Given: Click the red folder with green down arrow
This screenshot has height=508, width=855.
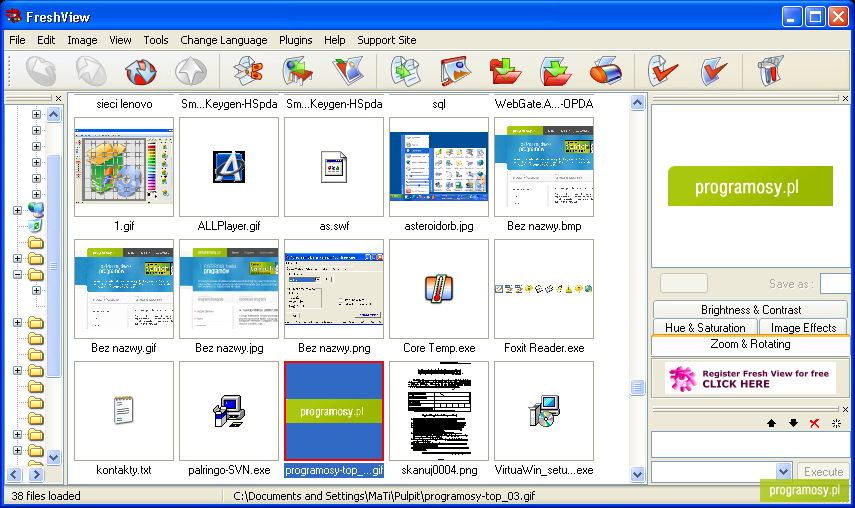Looking at the screenshot, I should 505,71.
